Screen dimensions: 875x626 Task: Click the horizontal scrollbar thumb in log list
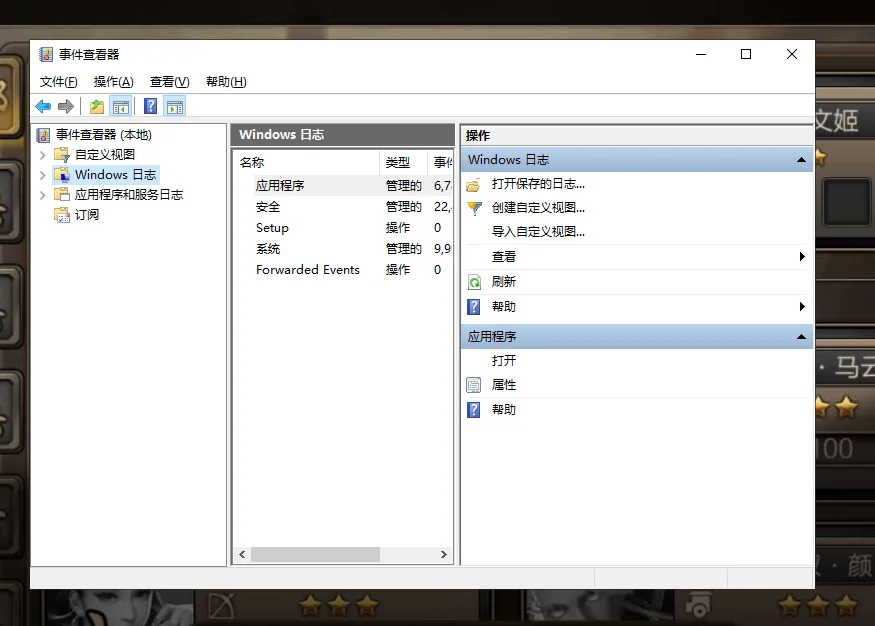click(x=315, y=555)
